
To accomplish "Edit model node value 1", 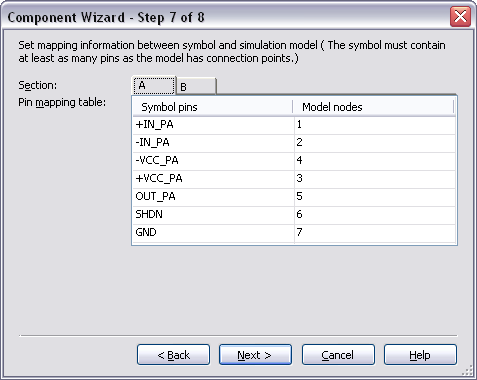I will (375, 125).
